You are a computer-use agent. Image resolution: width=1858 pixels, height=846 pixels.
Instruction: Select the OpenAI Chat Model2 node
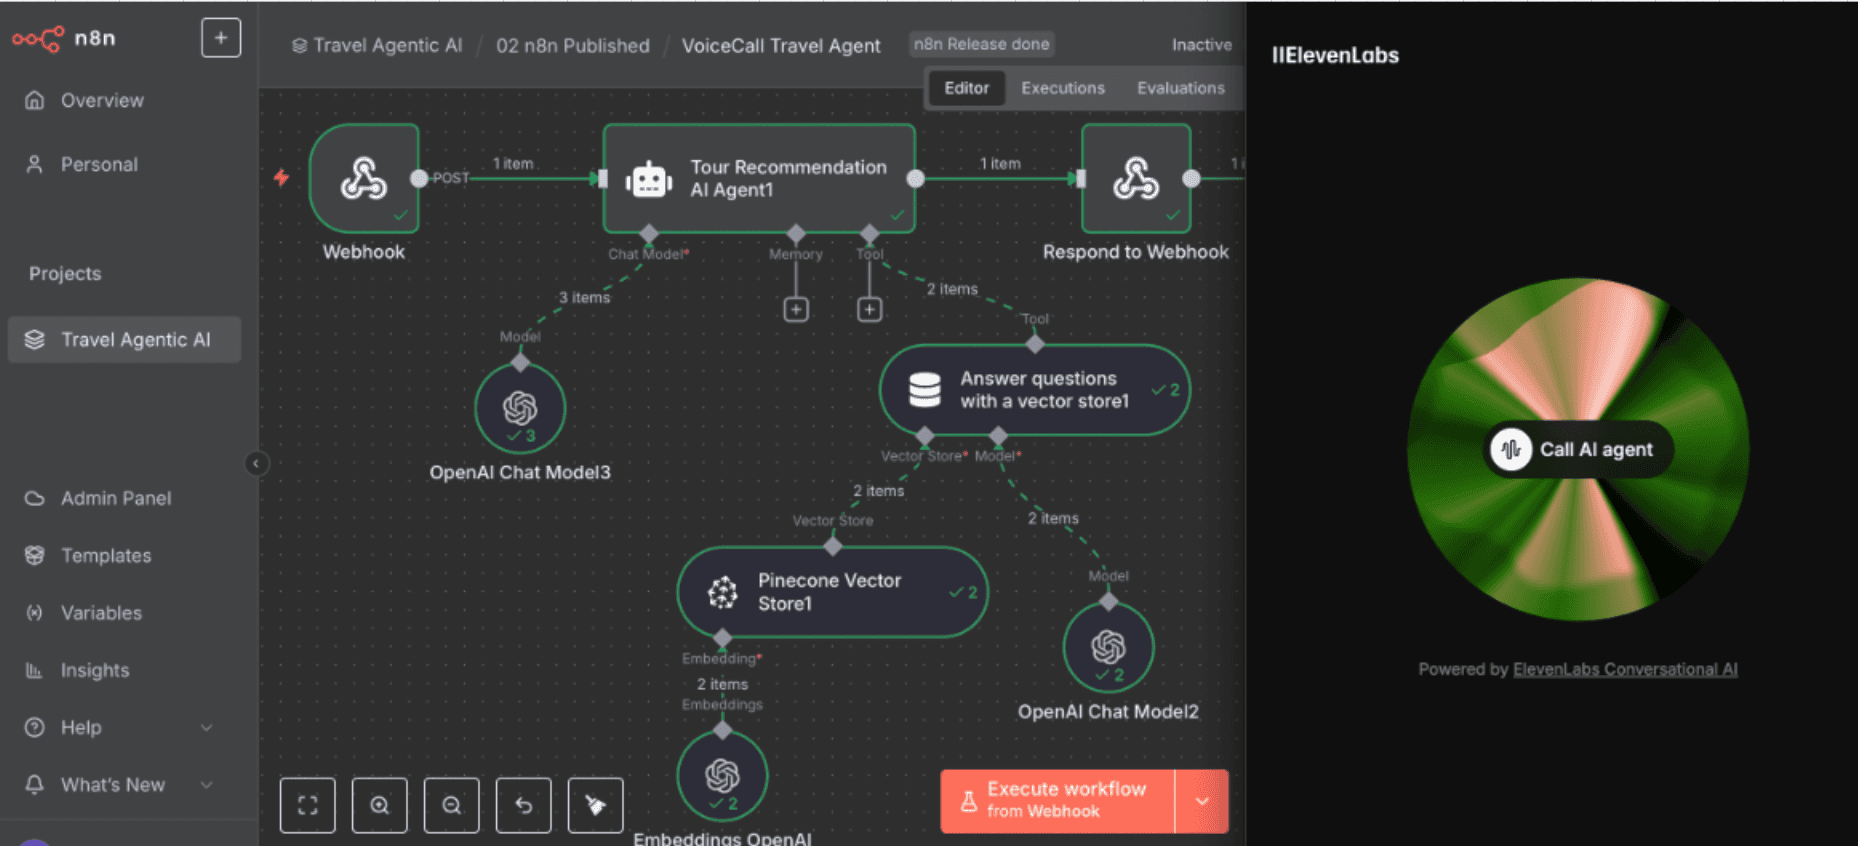(1108, 647)
